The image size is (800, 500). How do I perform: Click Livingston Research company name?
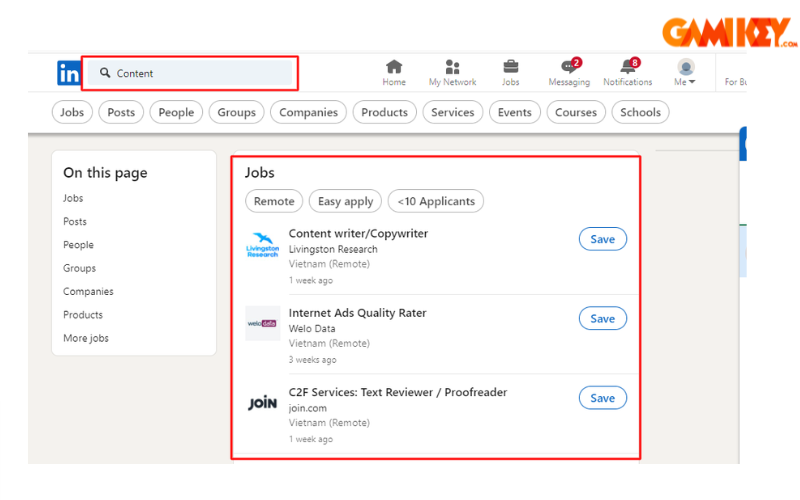[333, 249]
